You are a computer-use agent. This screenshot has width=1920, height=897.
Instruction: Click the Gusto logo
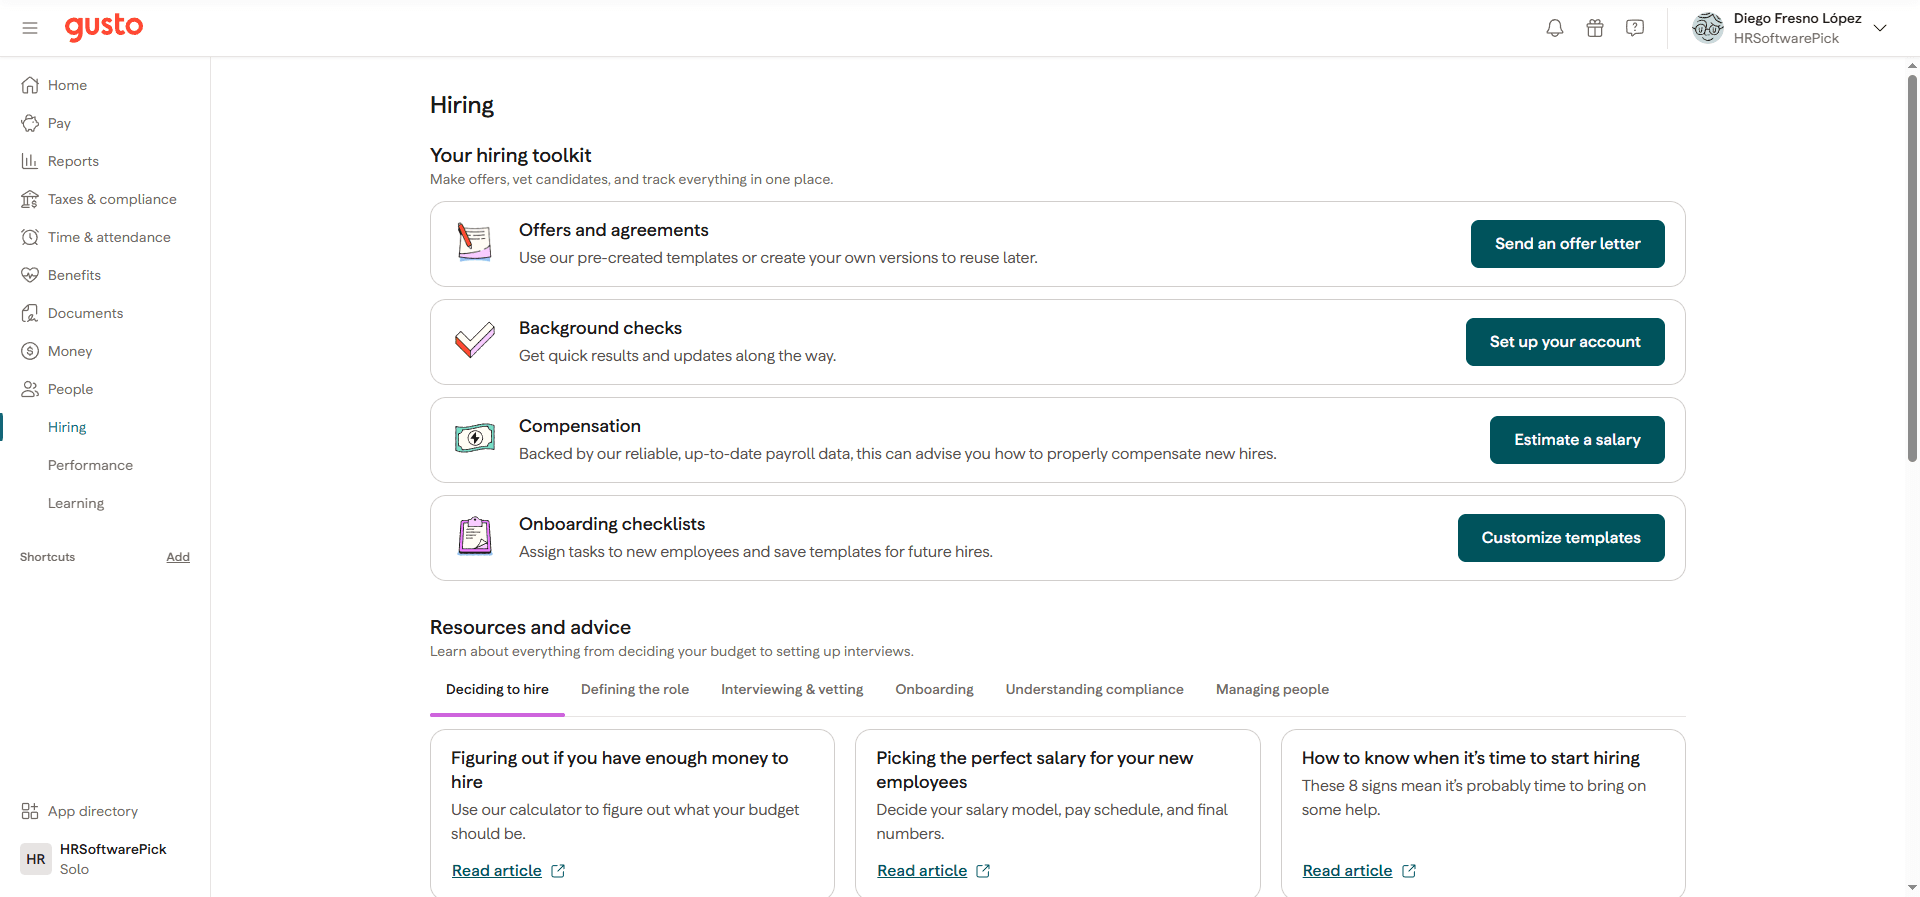click(104, 27)
